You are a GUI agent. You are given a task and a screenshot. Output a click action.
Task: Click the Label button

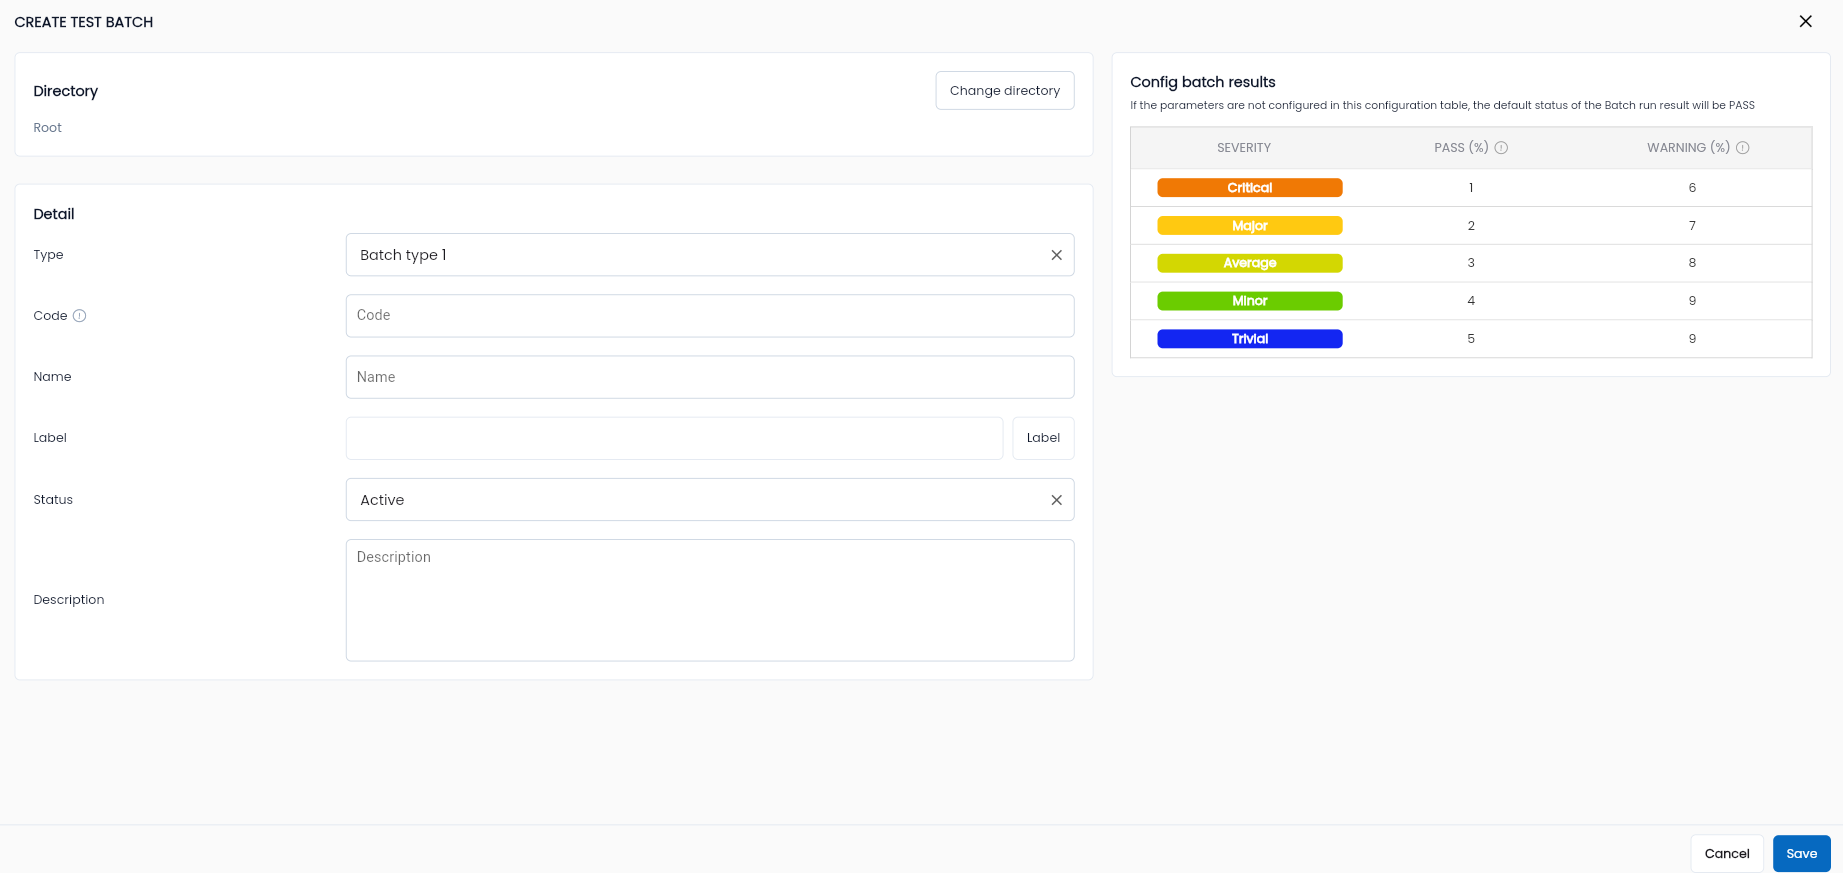[x=1043, y=438]
